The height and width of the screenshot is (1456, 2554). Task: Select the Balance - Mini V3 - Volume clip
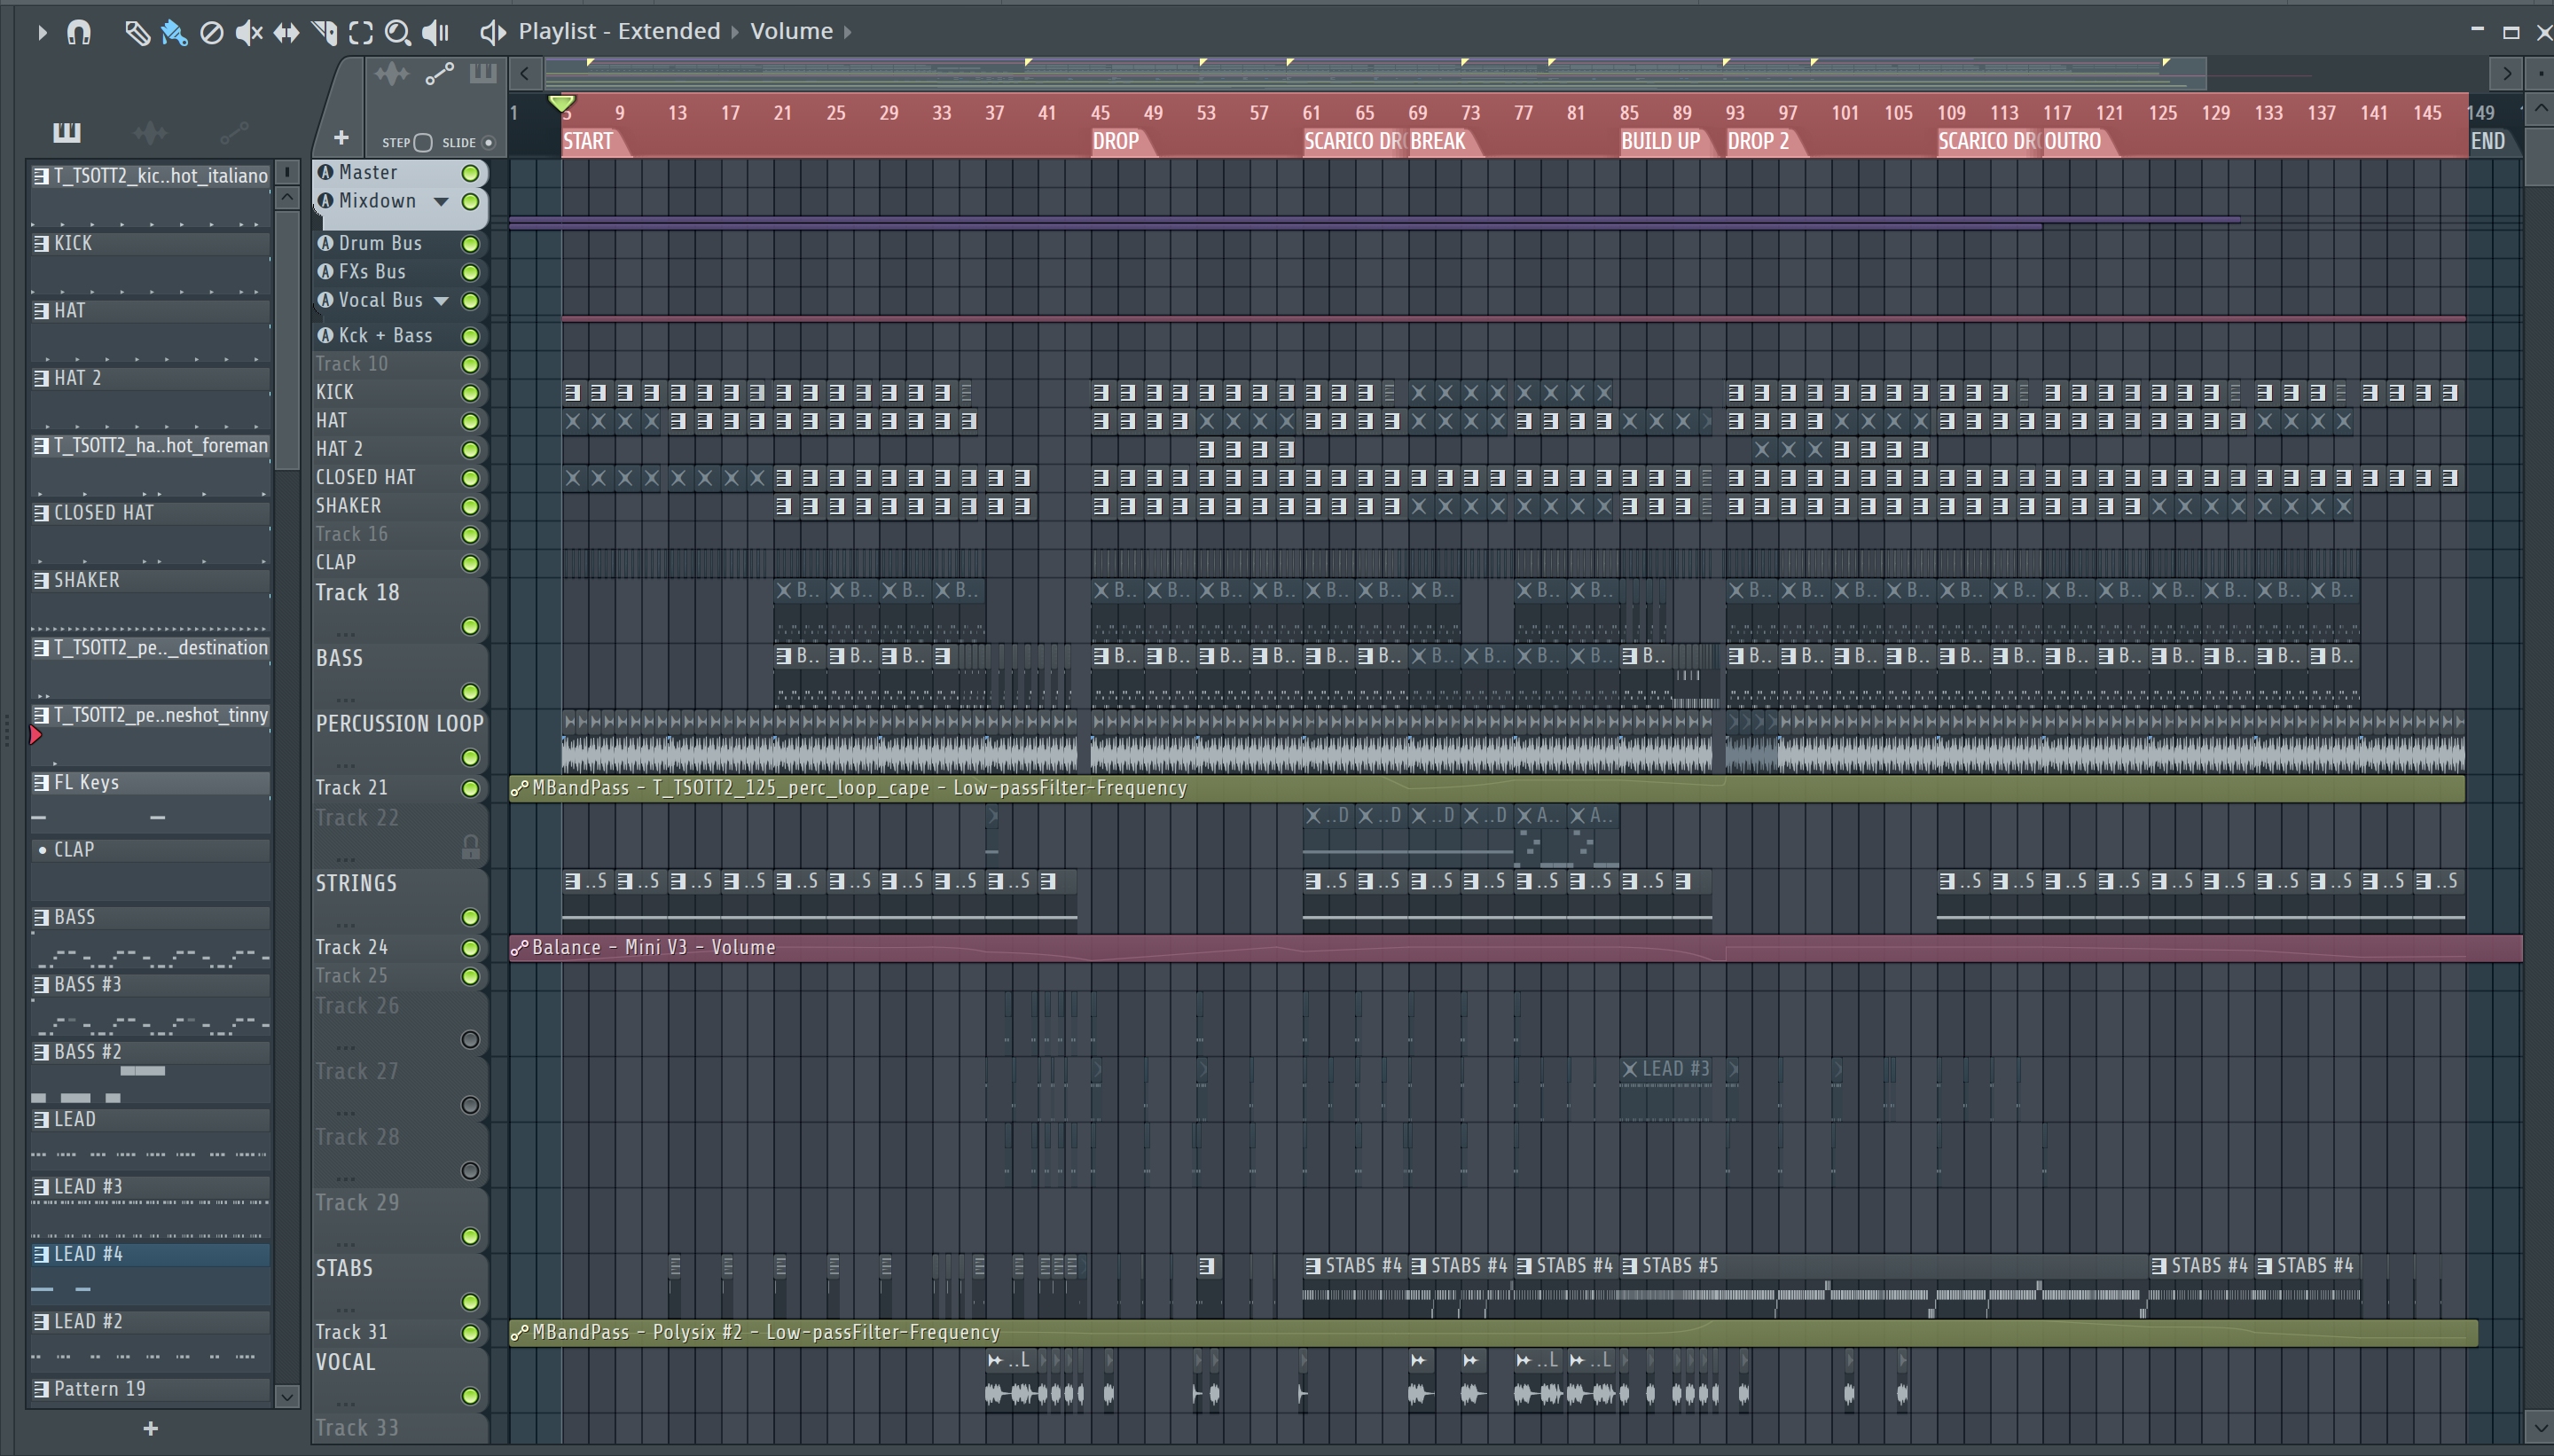pos(1516,948)
